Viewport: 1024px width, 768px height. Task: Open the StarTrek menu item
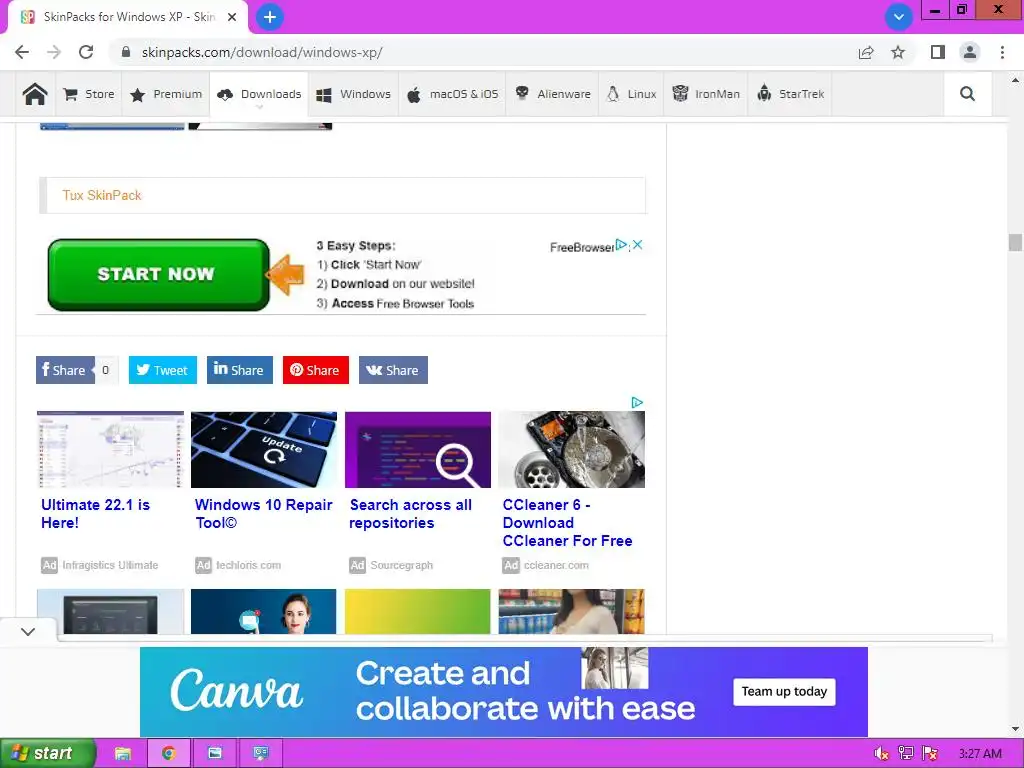(x=790, y=94)
